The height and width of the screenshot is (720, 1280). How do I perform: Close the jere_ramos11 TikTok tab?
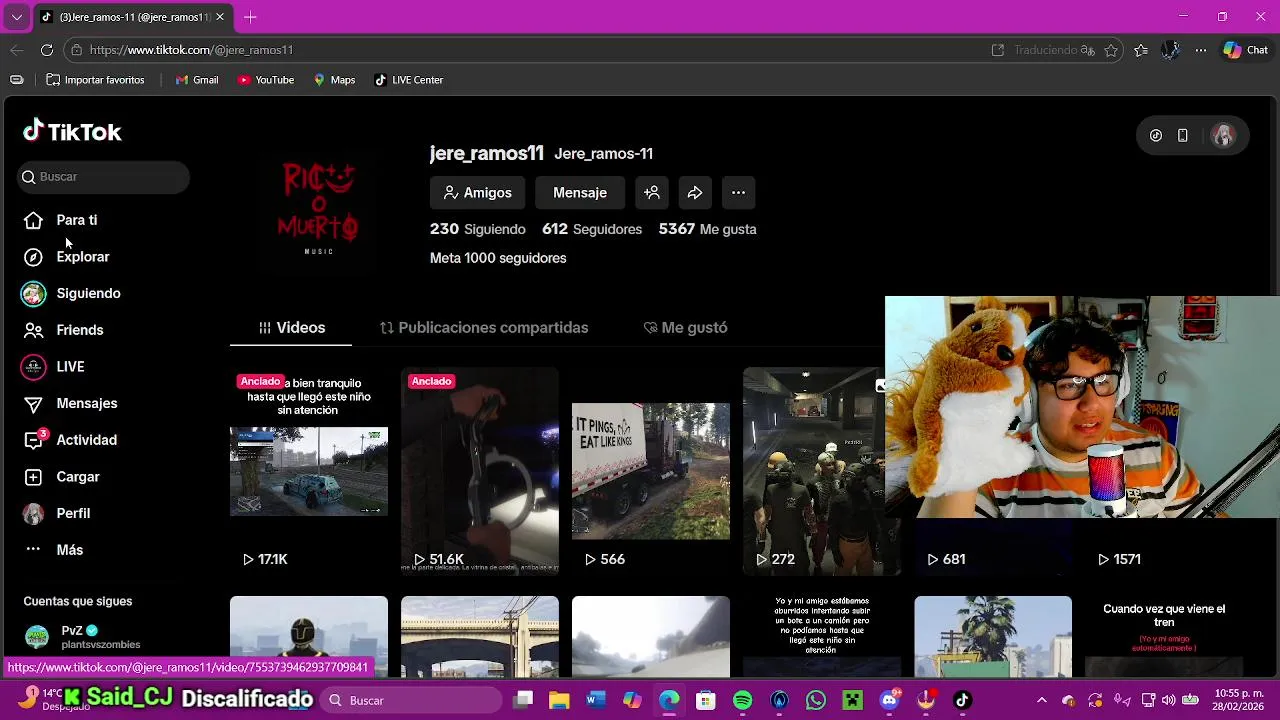coord(220,17)
